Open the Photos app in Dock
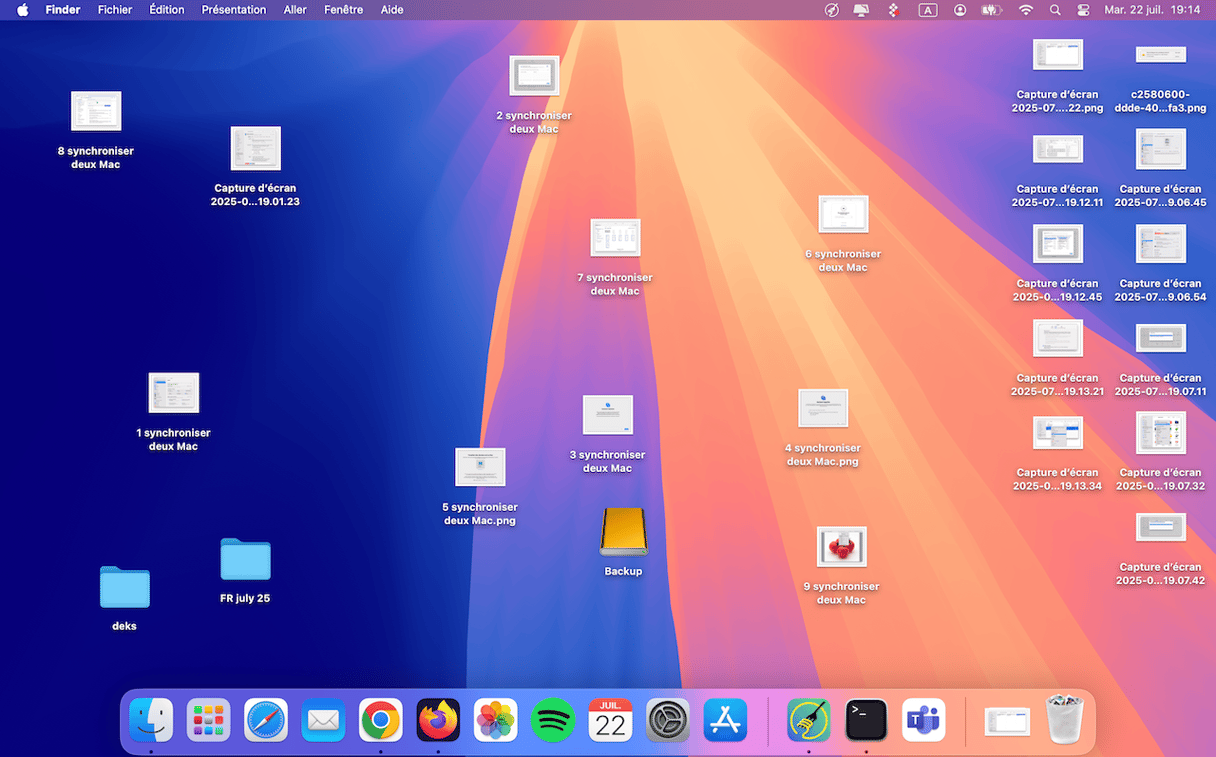The height and width of the screenshot is (757, 1216). pos(495,719)
